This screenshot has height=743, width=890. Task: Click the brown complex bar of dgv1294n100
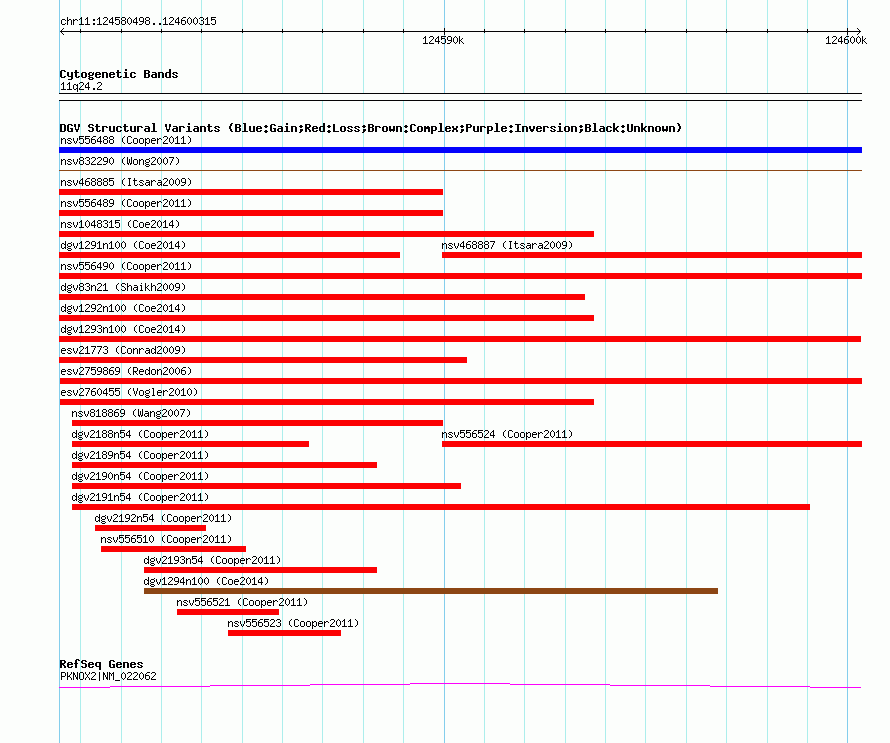[431, 591]
